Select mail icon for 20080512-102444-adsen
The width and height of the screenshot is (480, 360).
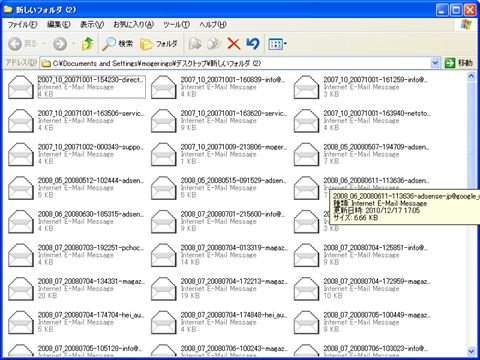21,188
